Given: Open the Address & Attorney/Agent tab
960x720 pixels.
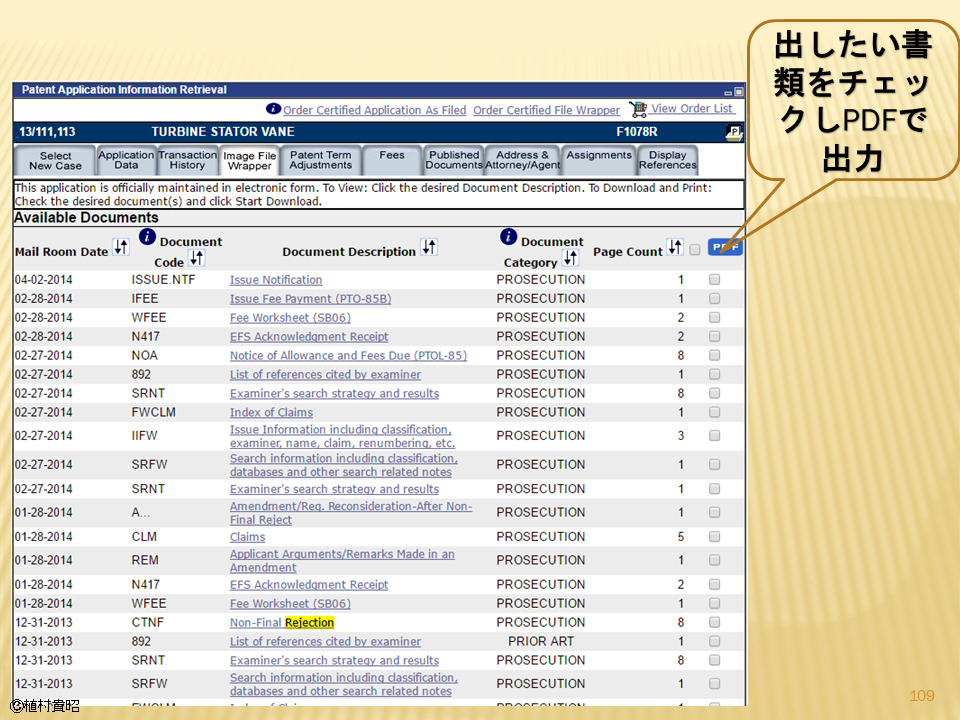Looking at the screenshot, I should coord(522,160).
